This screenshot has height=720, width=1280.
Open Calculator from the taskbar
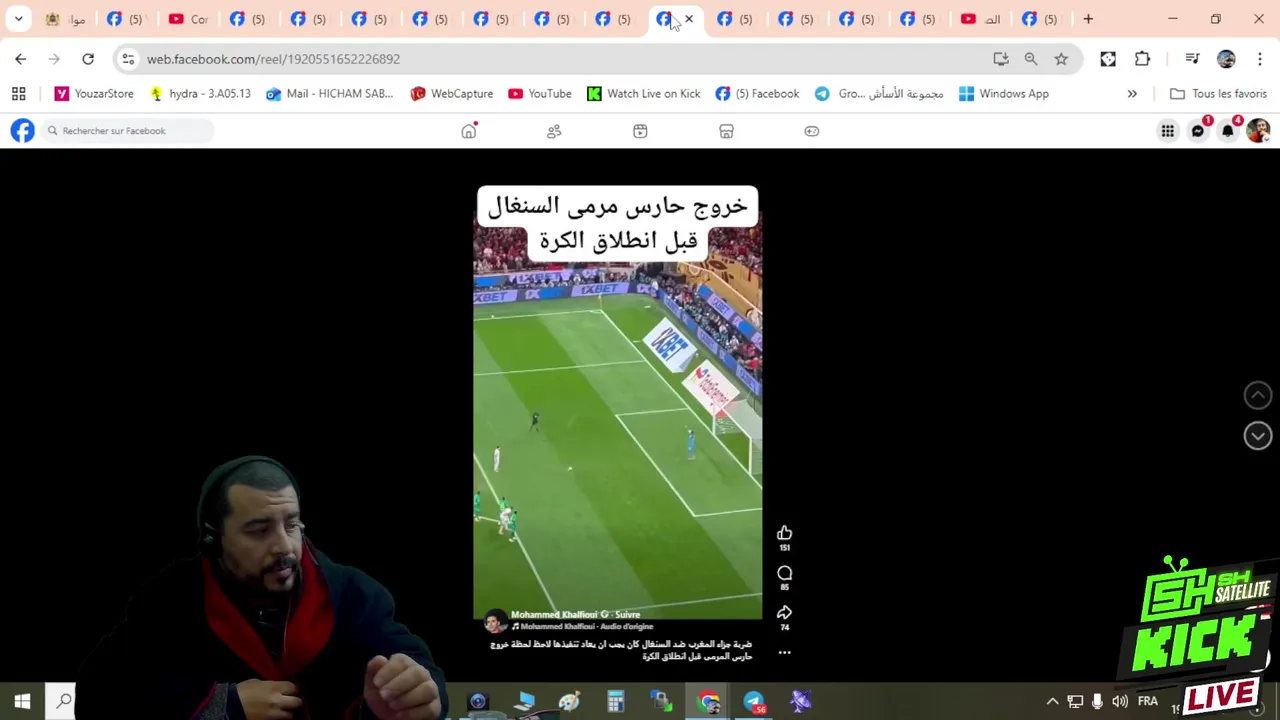[615, 701]
